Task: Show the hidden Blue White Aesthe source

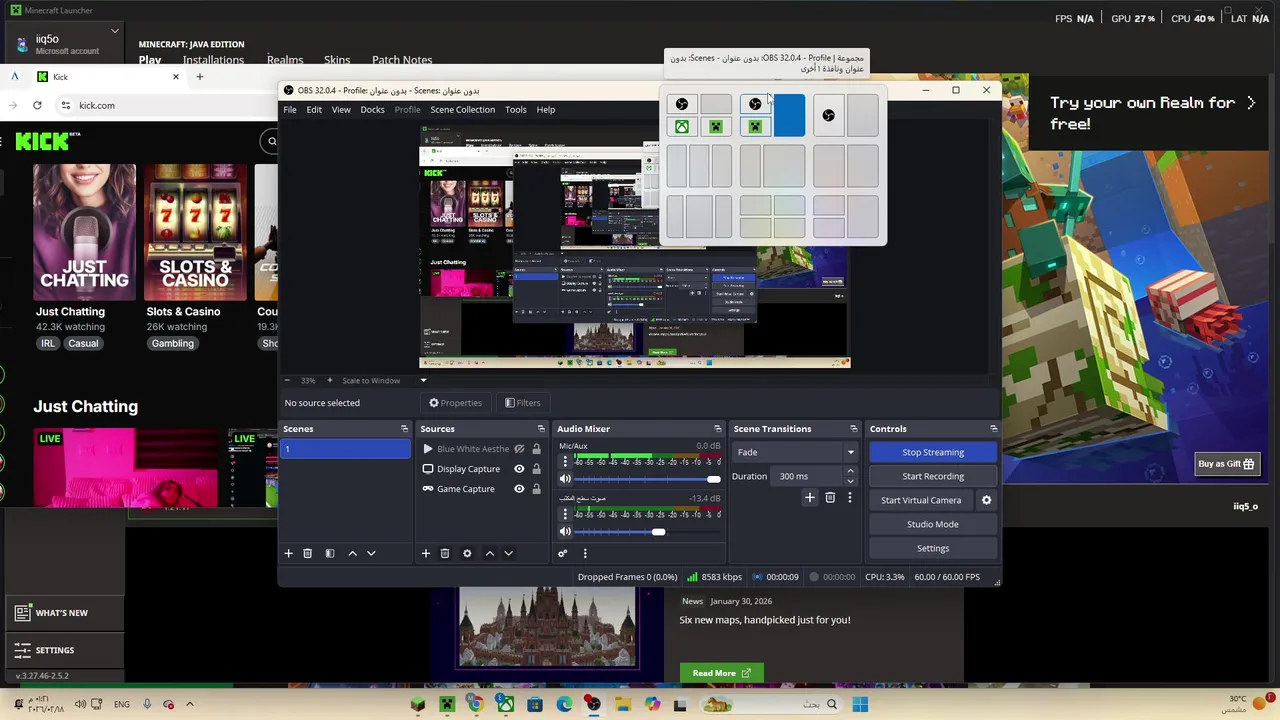Action: (519, 449)
